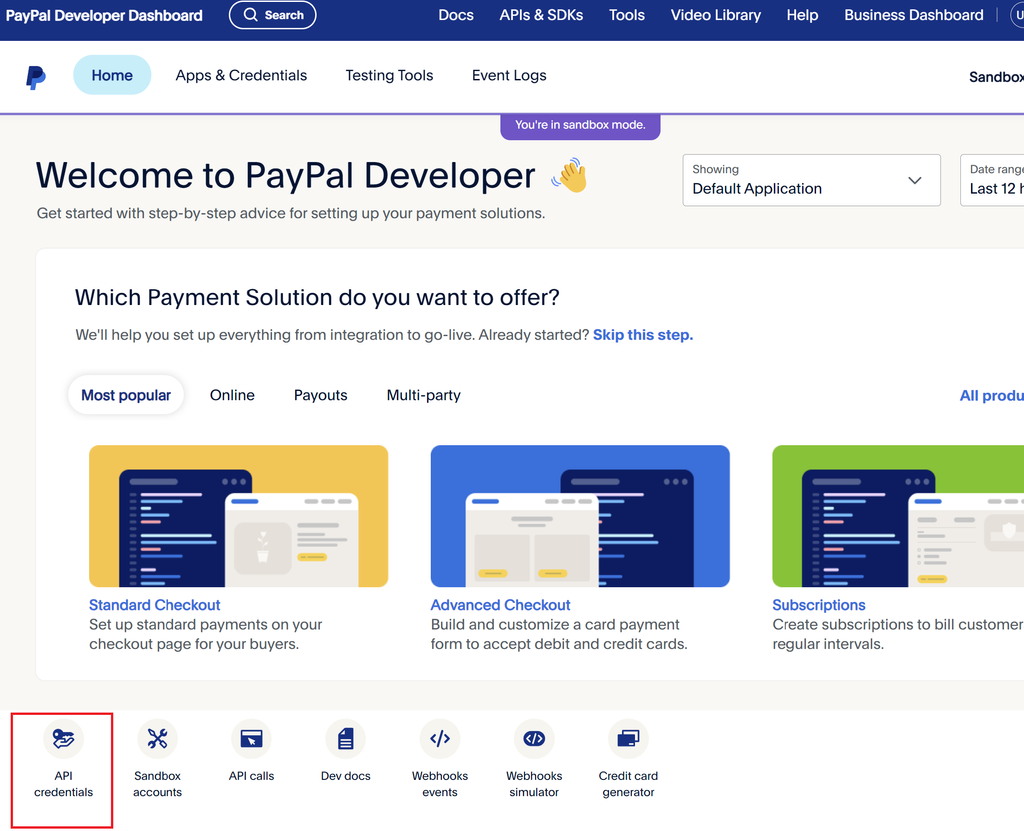Click the Standard Checkout yellow thumbnail
This screenshot has height=831, width=1024.
click(238, 516)
